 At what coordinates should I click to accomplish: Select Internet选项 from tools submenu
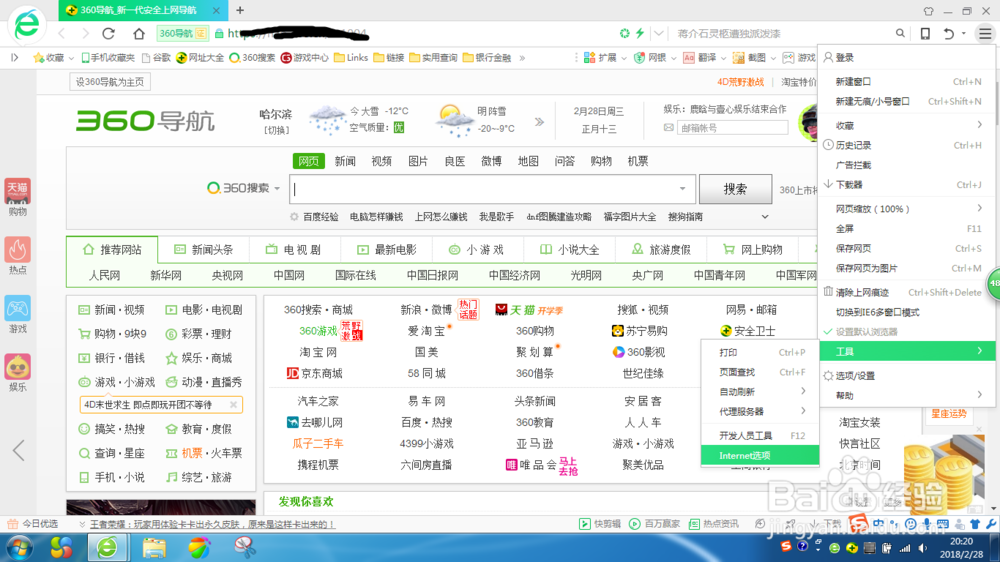click(x=760, y=455)
